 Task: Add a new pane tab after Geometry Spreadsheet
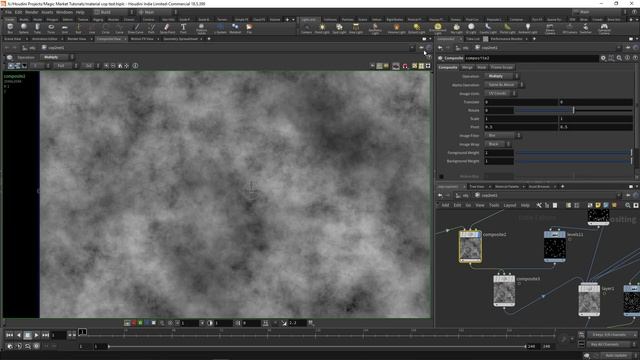(x=209, y=39)
